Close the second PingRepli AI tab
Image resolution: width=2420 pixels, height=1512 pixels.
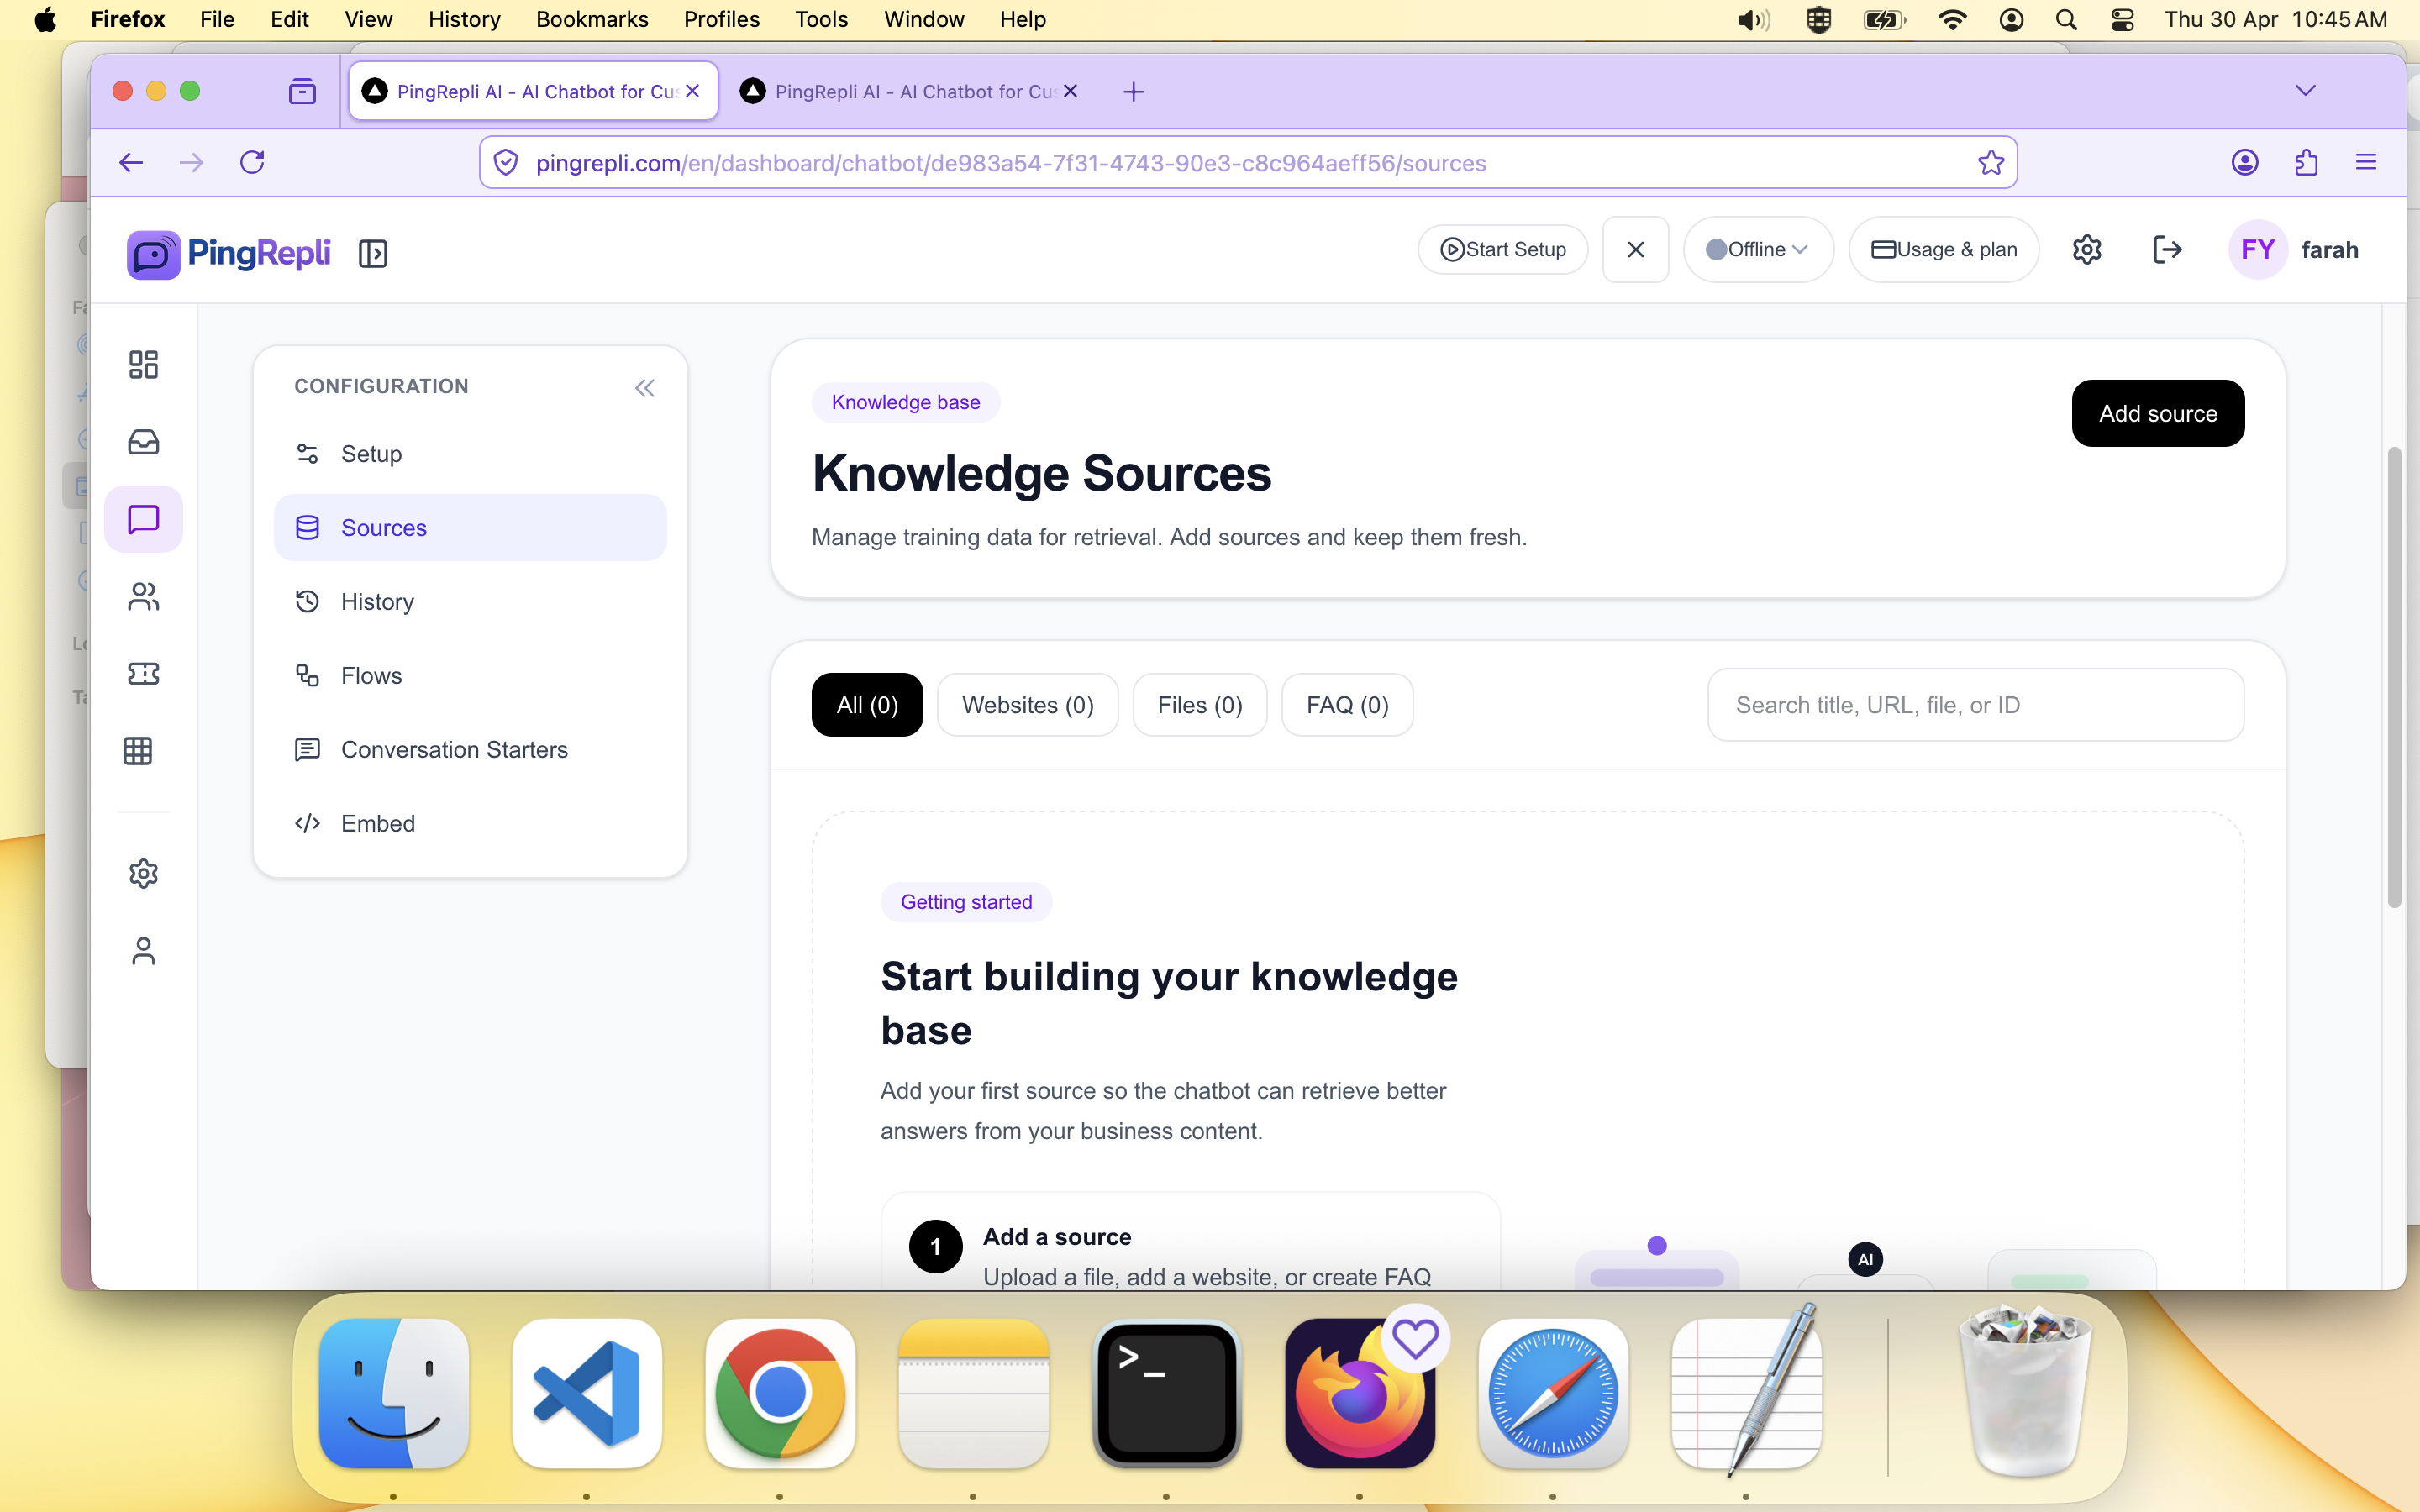[1070, 91]
